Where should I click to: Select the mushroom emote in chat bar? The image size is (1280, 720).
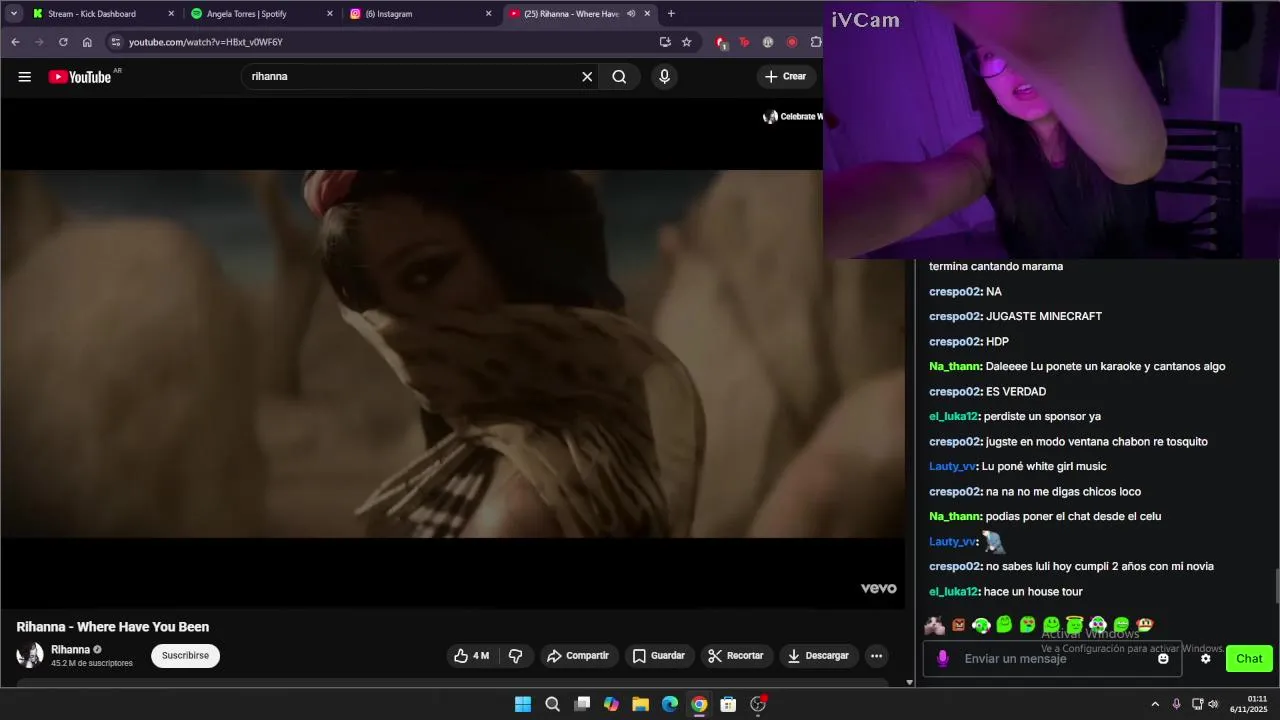pyautogui.click(x=1145, y=625)
